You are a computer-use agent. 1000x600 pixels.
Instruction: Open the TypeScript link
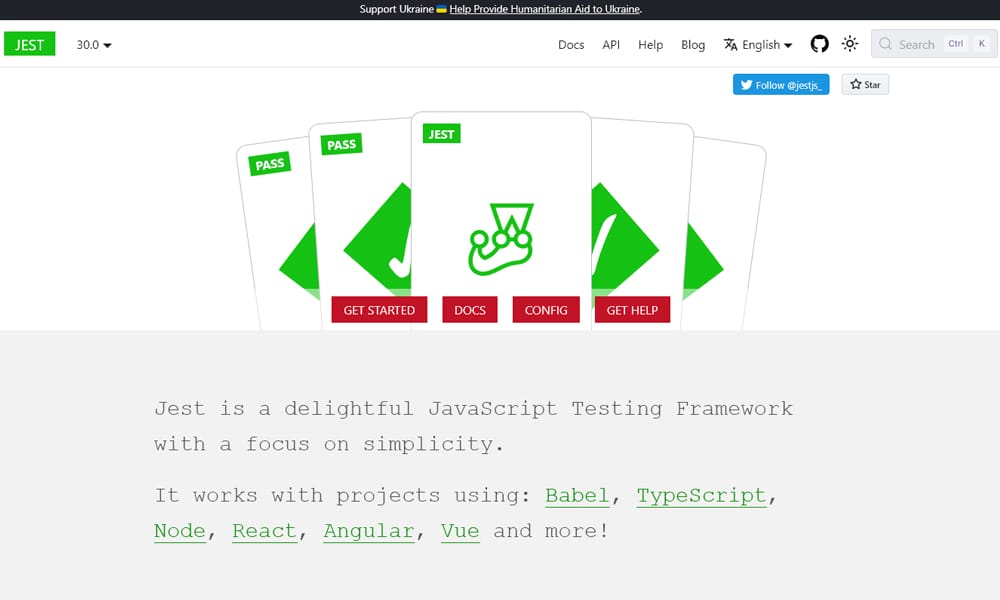pos(702,495)
